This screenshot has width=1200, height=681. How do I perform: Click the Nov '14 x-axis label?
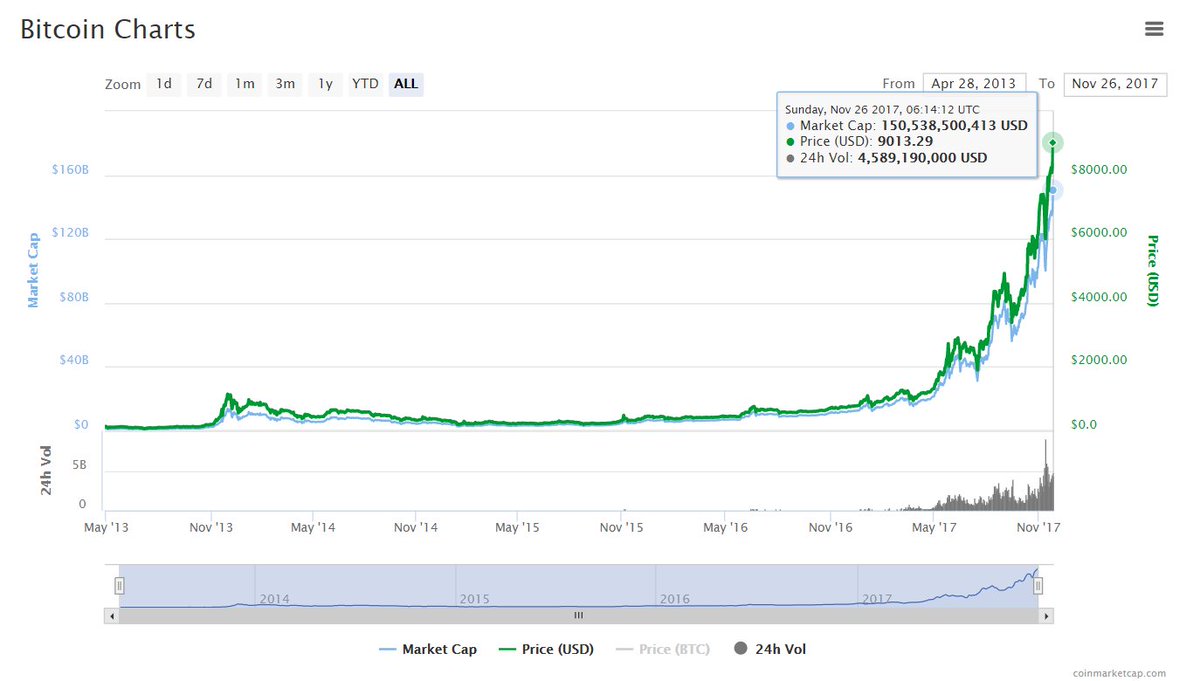coord(417,527)
